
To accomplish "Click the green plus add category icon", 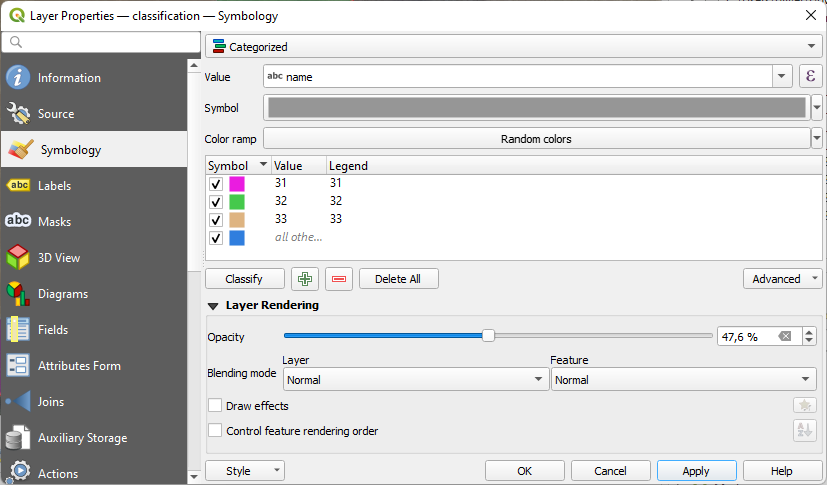I will click(304, 279).
